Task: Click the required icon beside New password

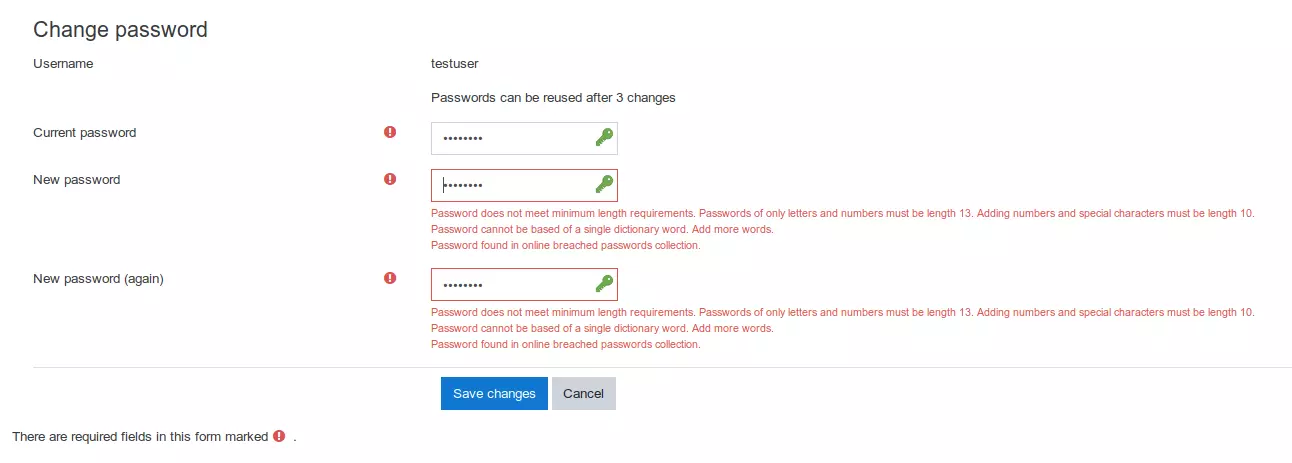Action: (390, 179)
